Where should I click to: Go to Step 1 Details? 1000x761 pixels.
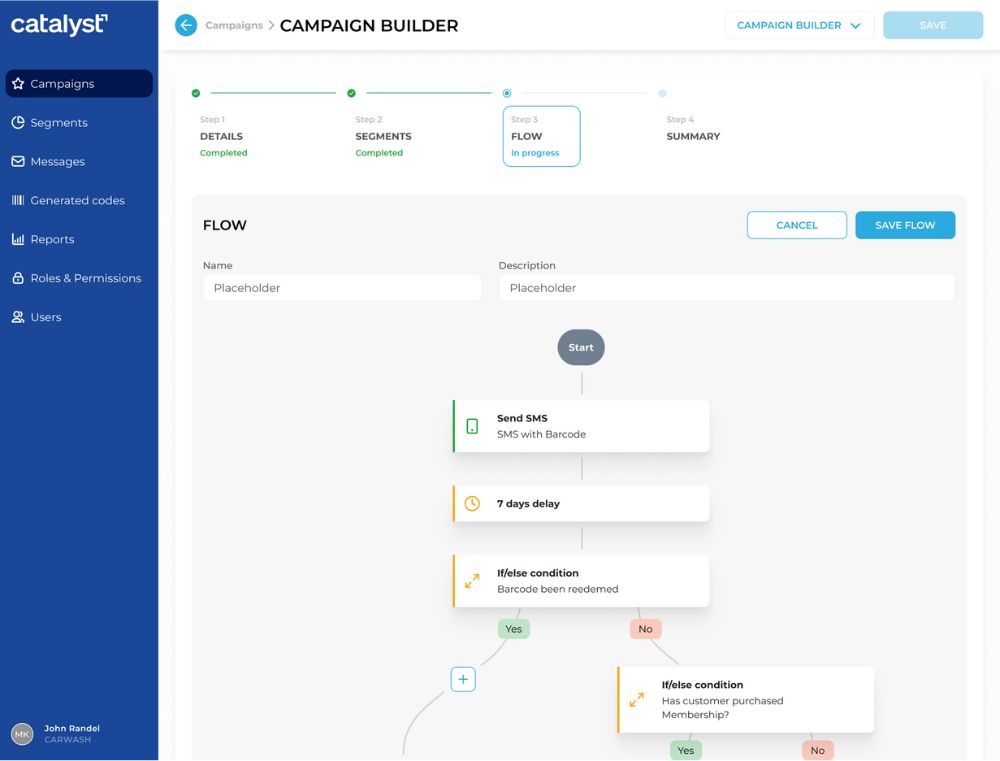tap(222, 136)
